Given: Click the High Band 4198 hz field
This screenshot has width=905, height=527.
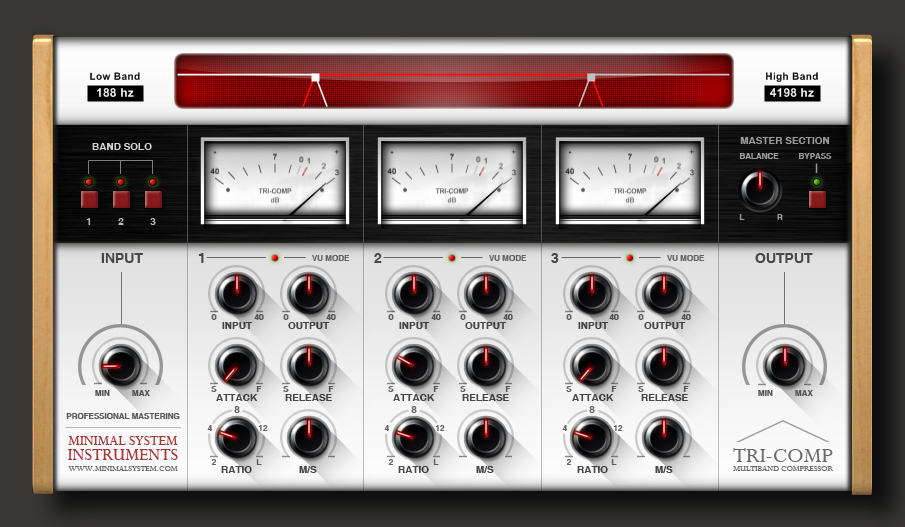Looking at the screenshot, I should coord(792,93).
